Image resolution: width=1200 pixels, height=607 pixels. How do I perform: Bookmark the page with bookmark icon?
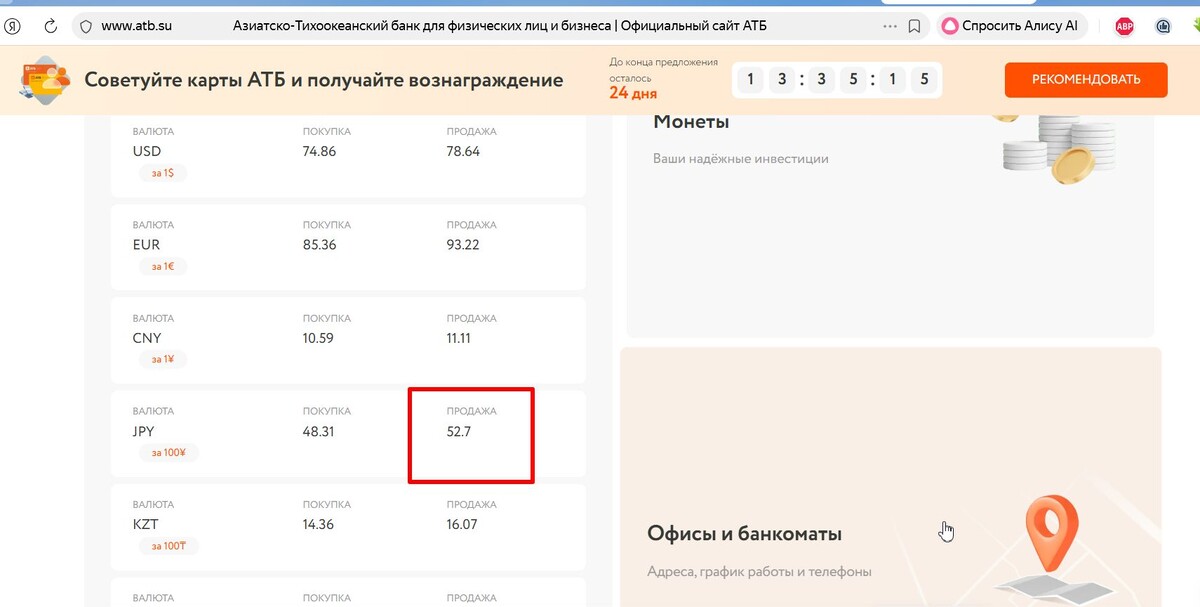click(914, 27)
